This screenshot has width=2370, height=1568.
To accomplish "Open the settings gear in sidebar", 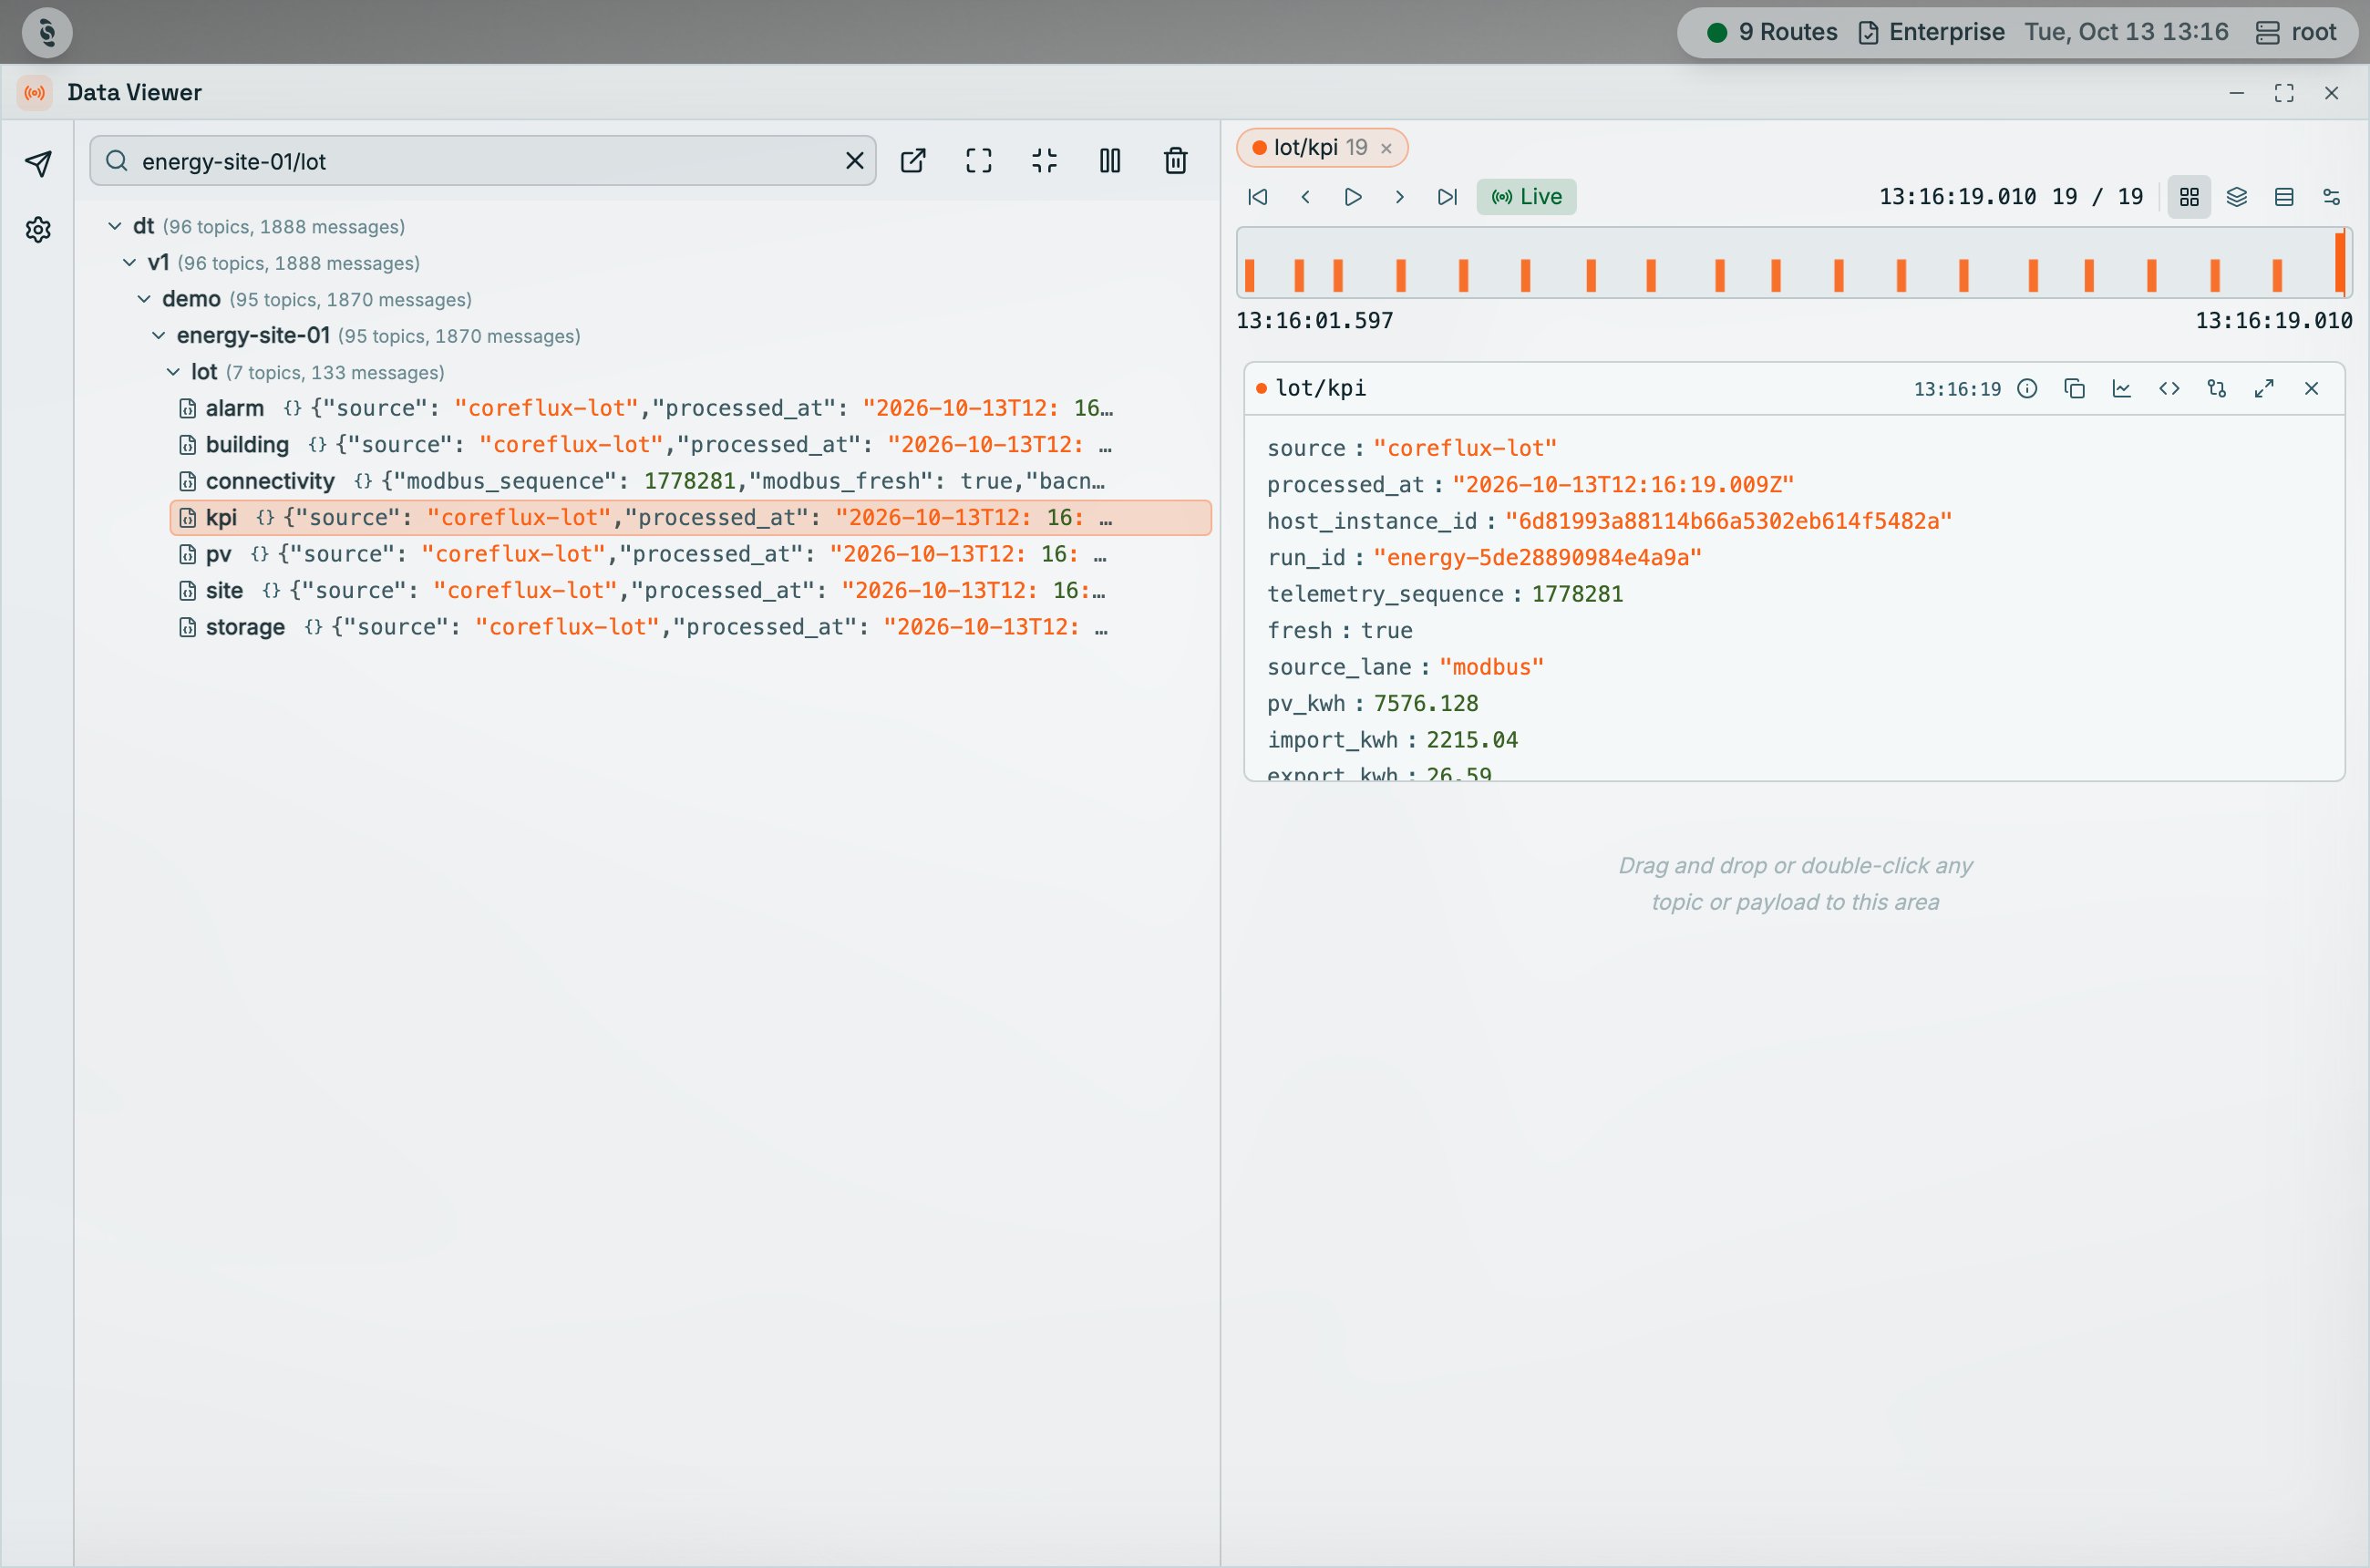I will click(x=38, y=230).
